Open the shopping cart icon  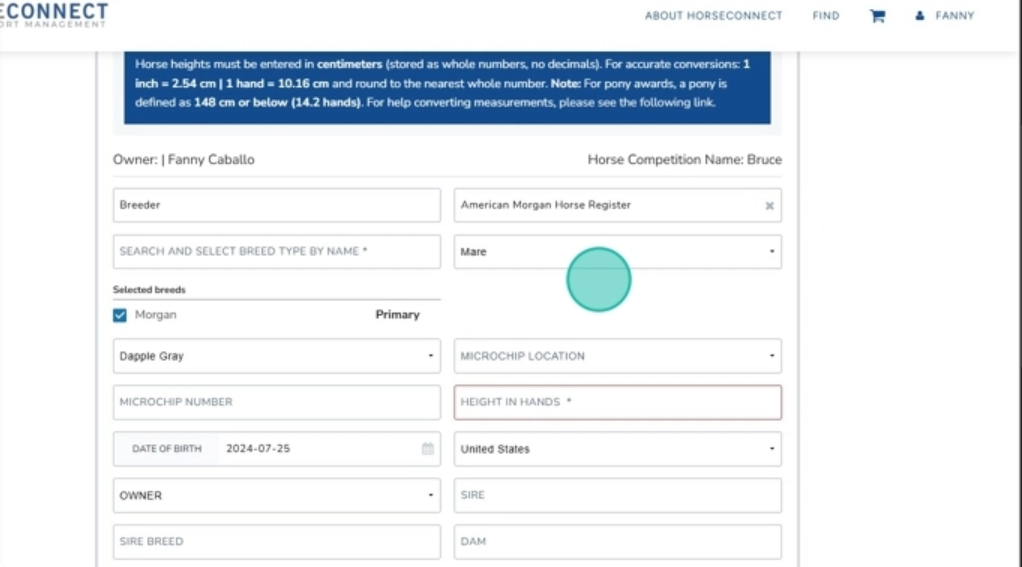click(x=877, y=16)
